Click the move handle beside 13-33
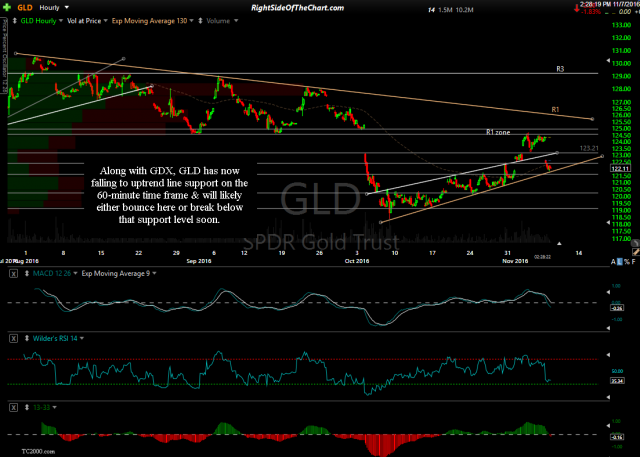This screenshot has width=640, height=457. (28, 407)
